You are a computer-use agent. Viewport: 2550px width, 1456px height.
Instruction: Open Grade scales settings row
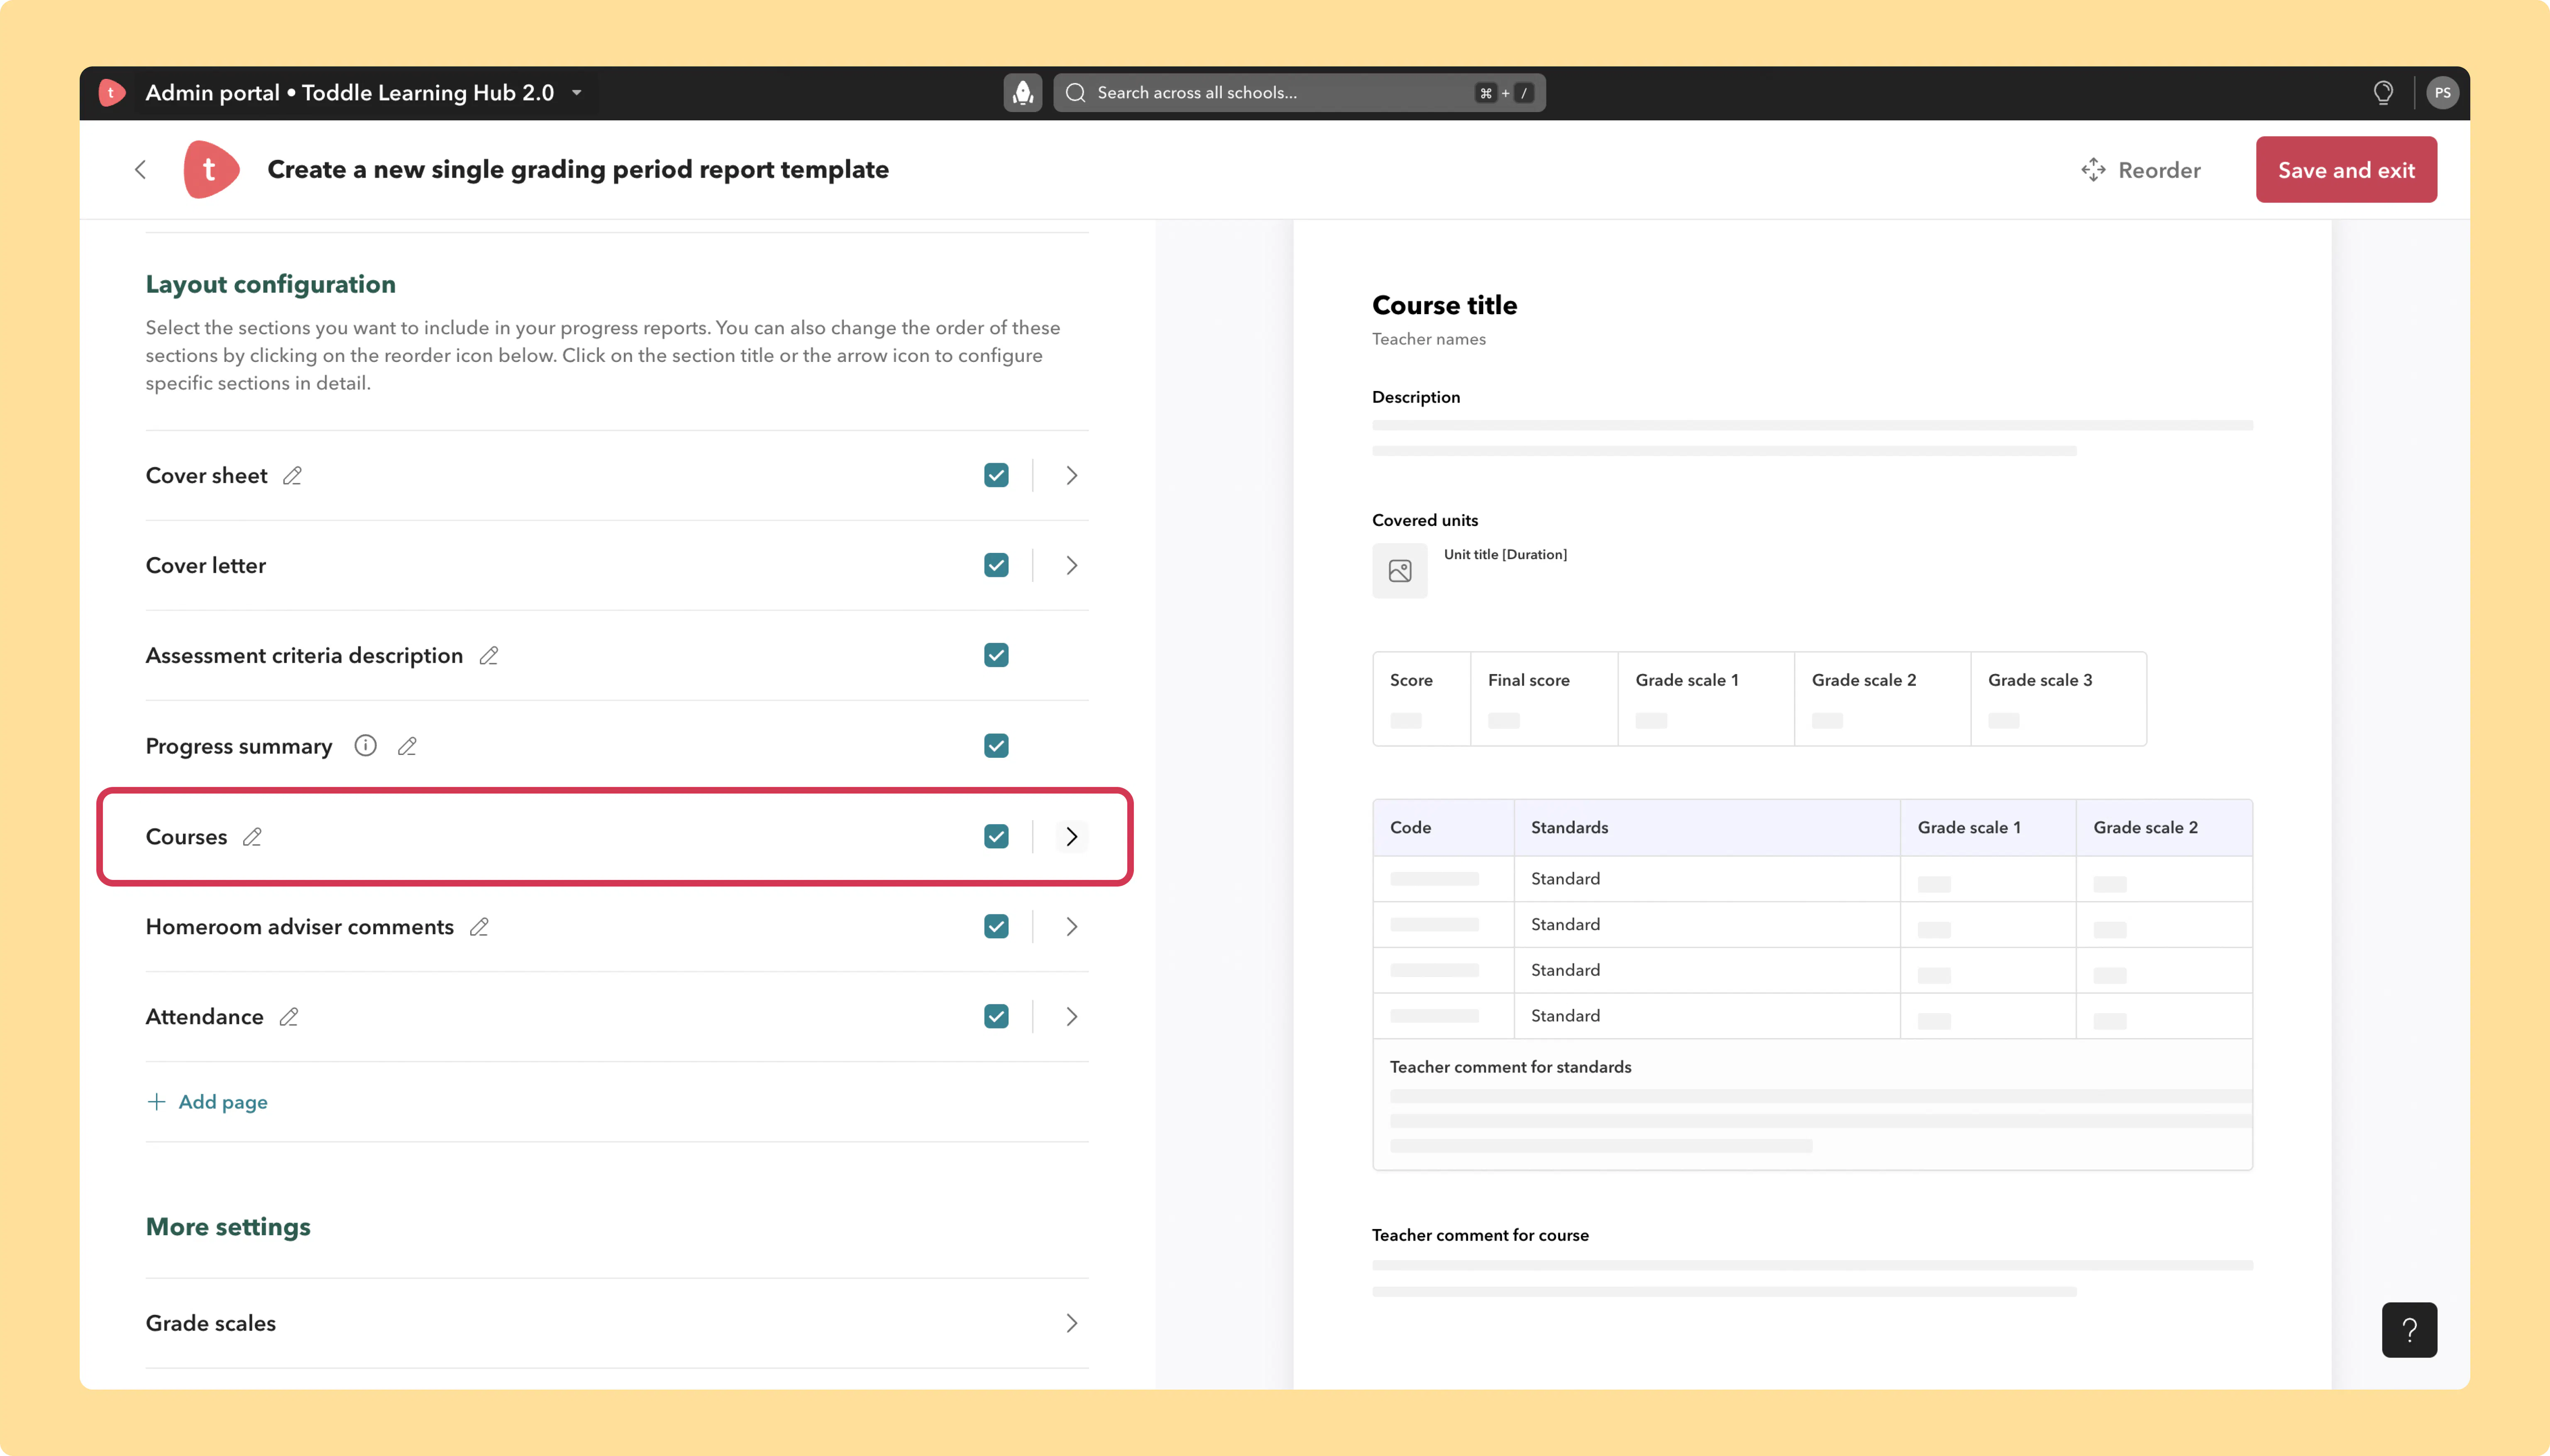(x=617, y=1324)
